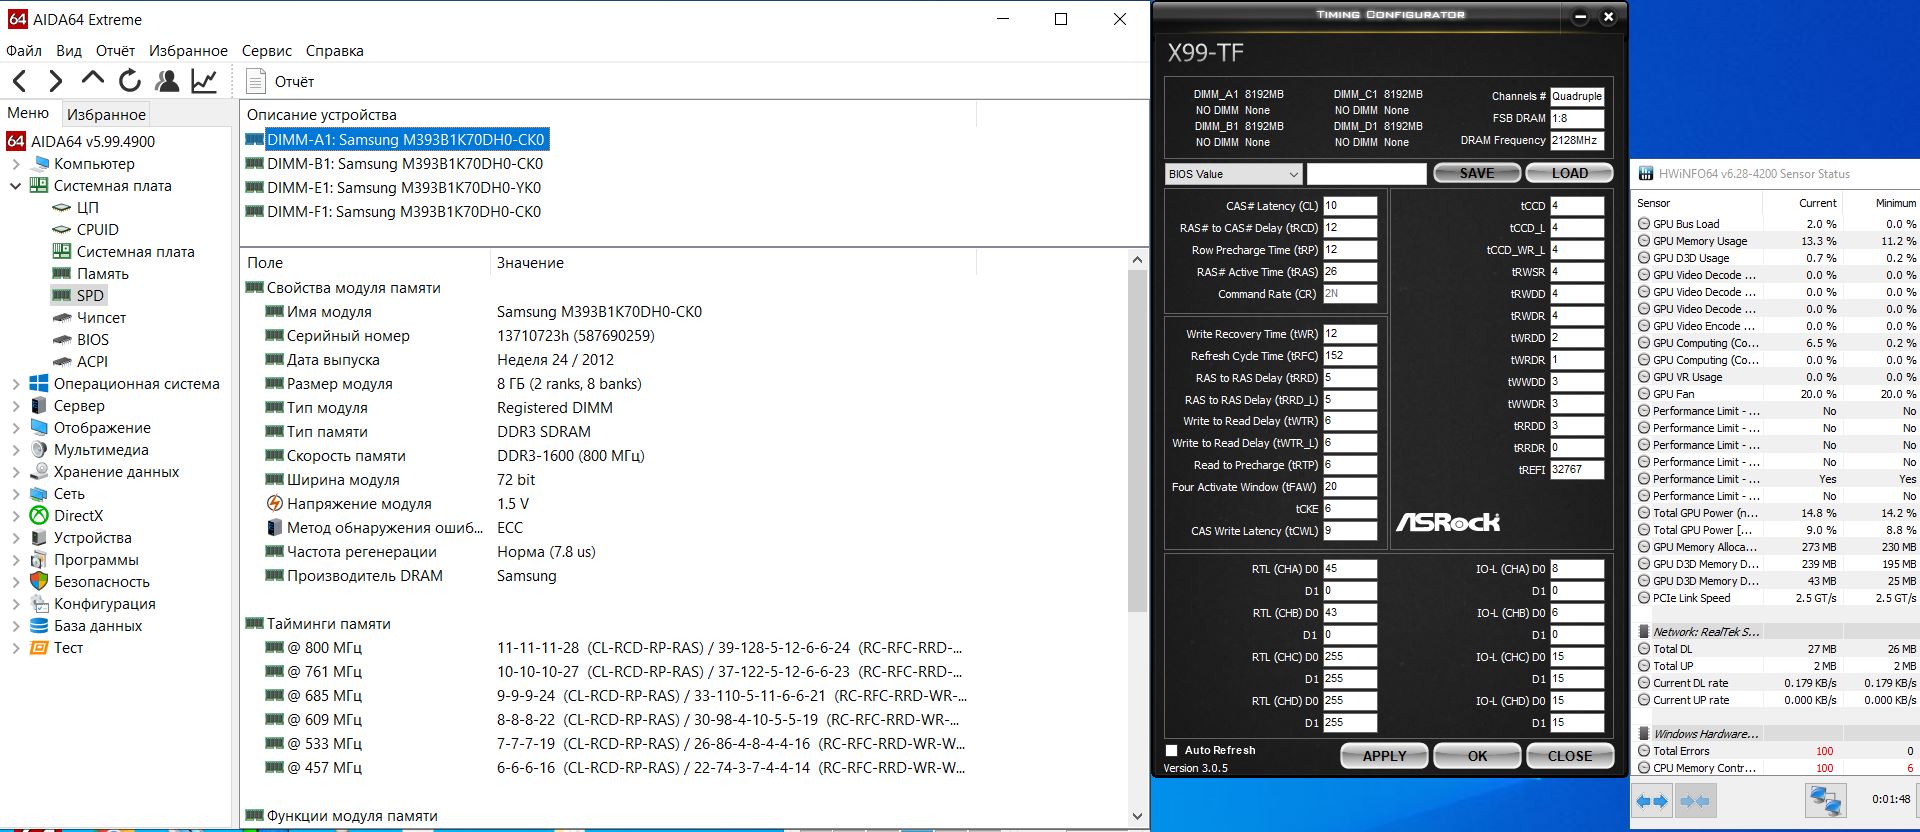Open the Сервис menu
The width and height of the screenshot is (1920, 832).
coord(267,50)
